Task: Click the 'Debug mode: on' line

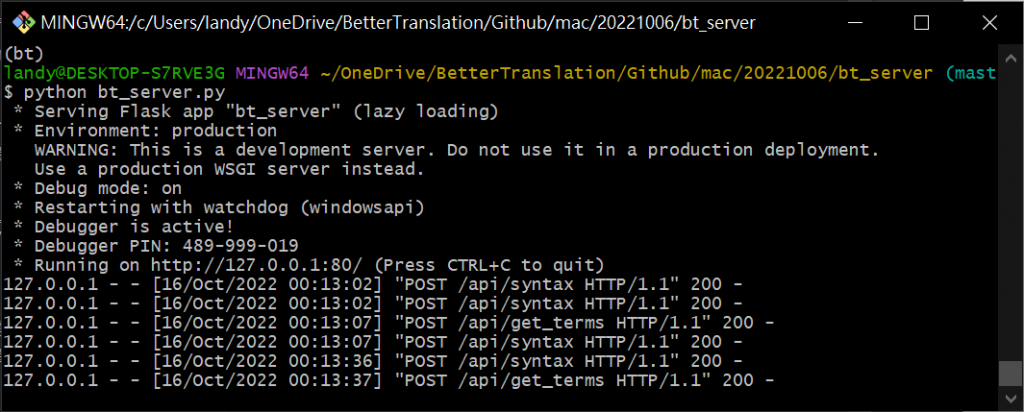Action: click(97, 189)
